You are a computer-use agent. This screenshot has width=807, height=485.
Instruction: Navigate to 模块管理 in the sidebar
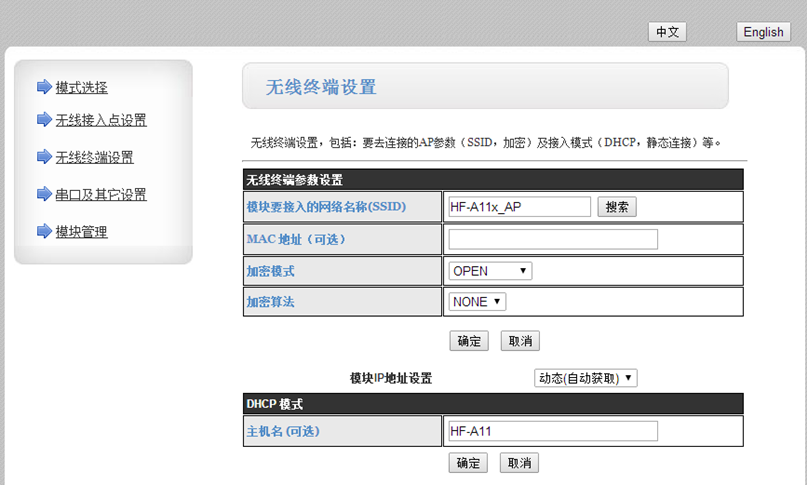tap(81, 232)
